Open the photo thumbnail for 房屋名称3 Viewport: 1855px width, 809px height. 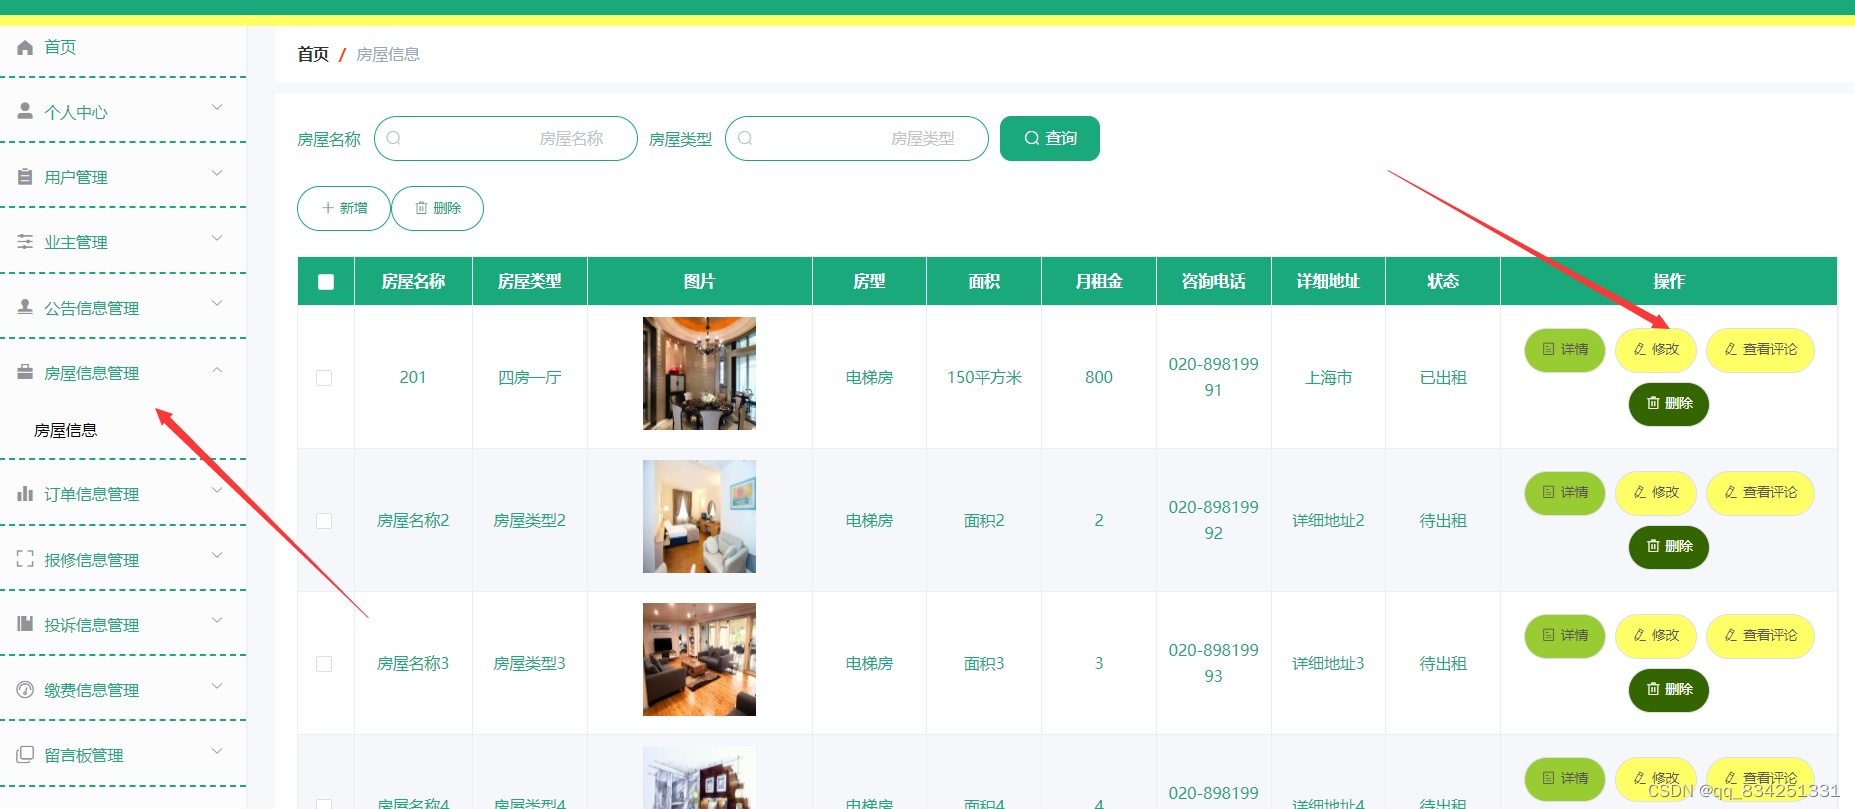point(699,659)
